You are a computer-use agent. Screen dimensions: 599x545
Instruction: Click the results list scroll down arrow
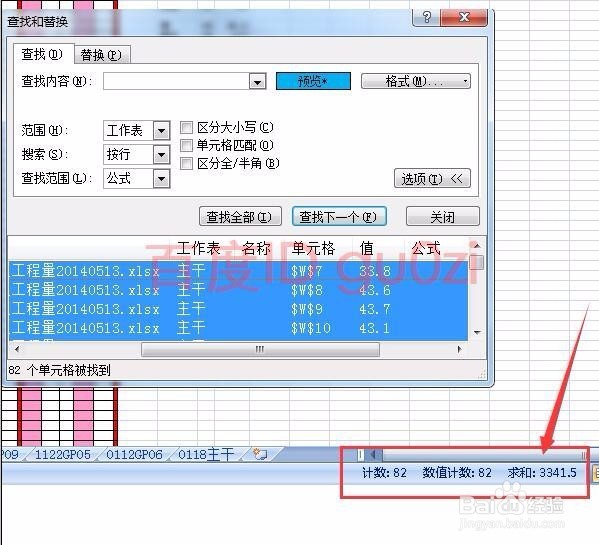pos(477,332)
